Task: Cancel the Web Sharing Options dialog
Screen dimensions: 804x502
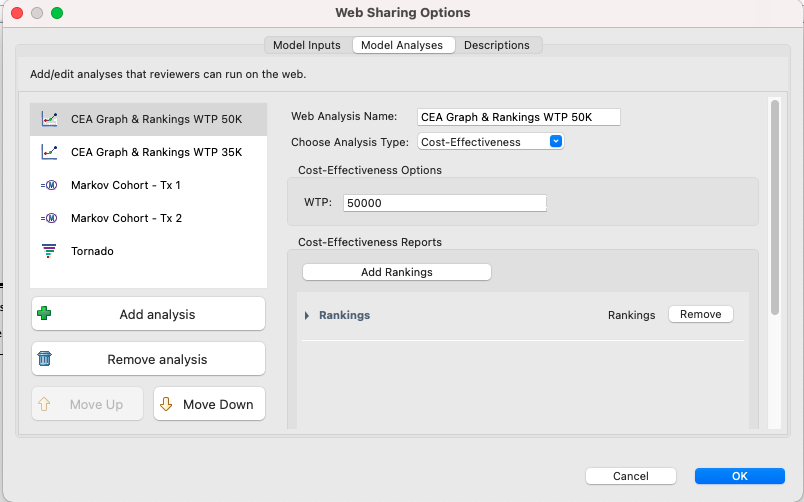Action: [x=631, y=476]
